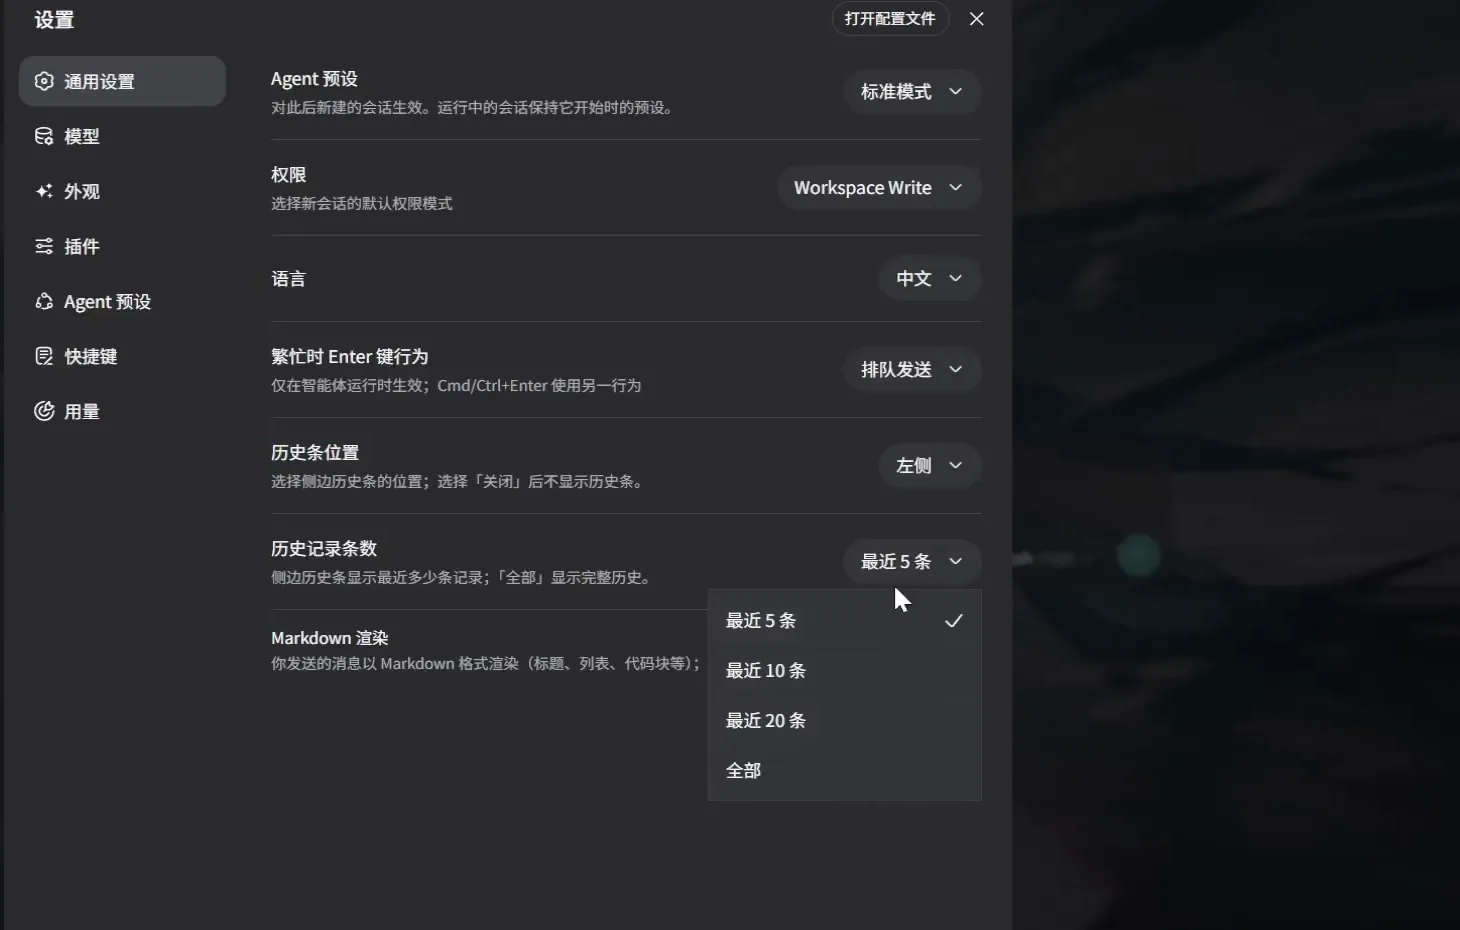Screen dimensions: 1460x930
Task: Open the 排队发送 Enter behavior dropdown
Action: point(912,369)
